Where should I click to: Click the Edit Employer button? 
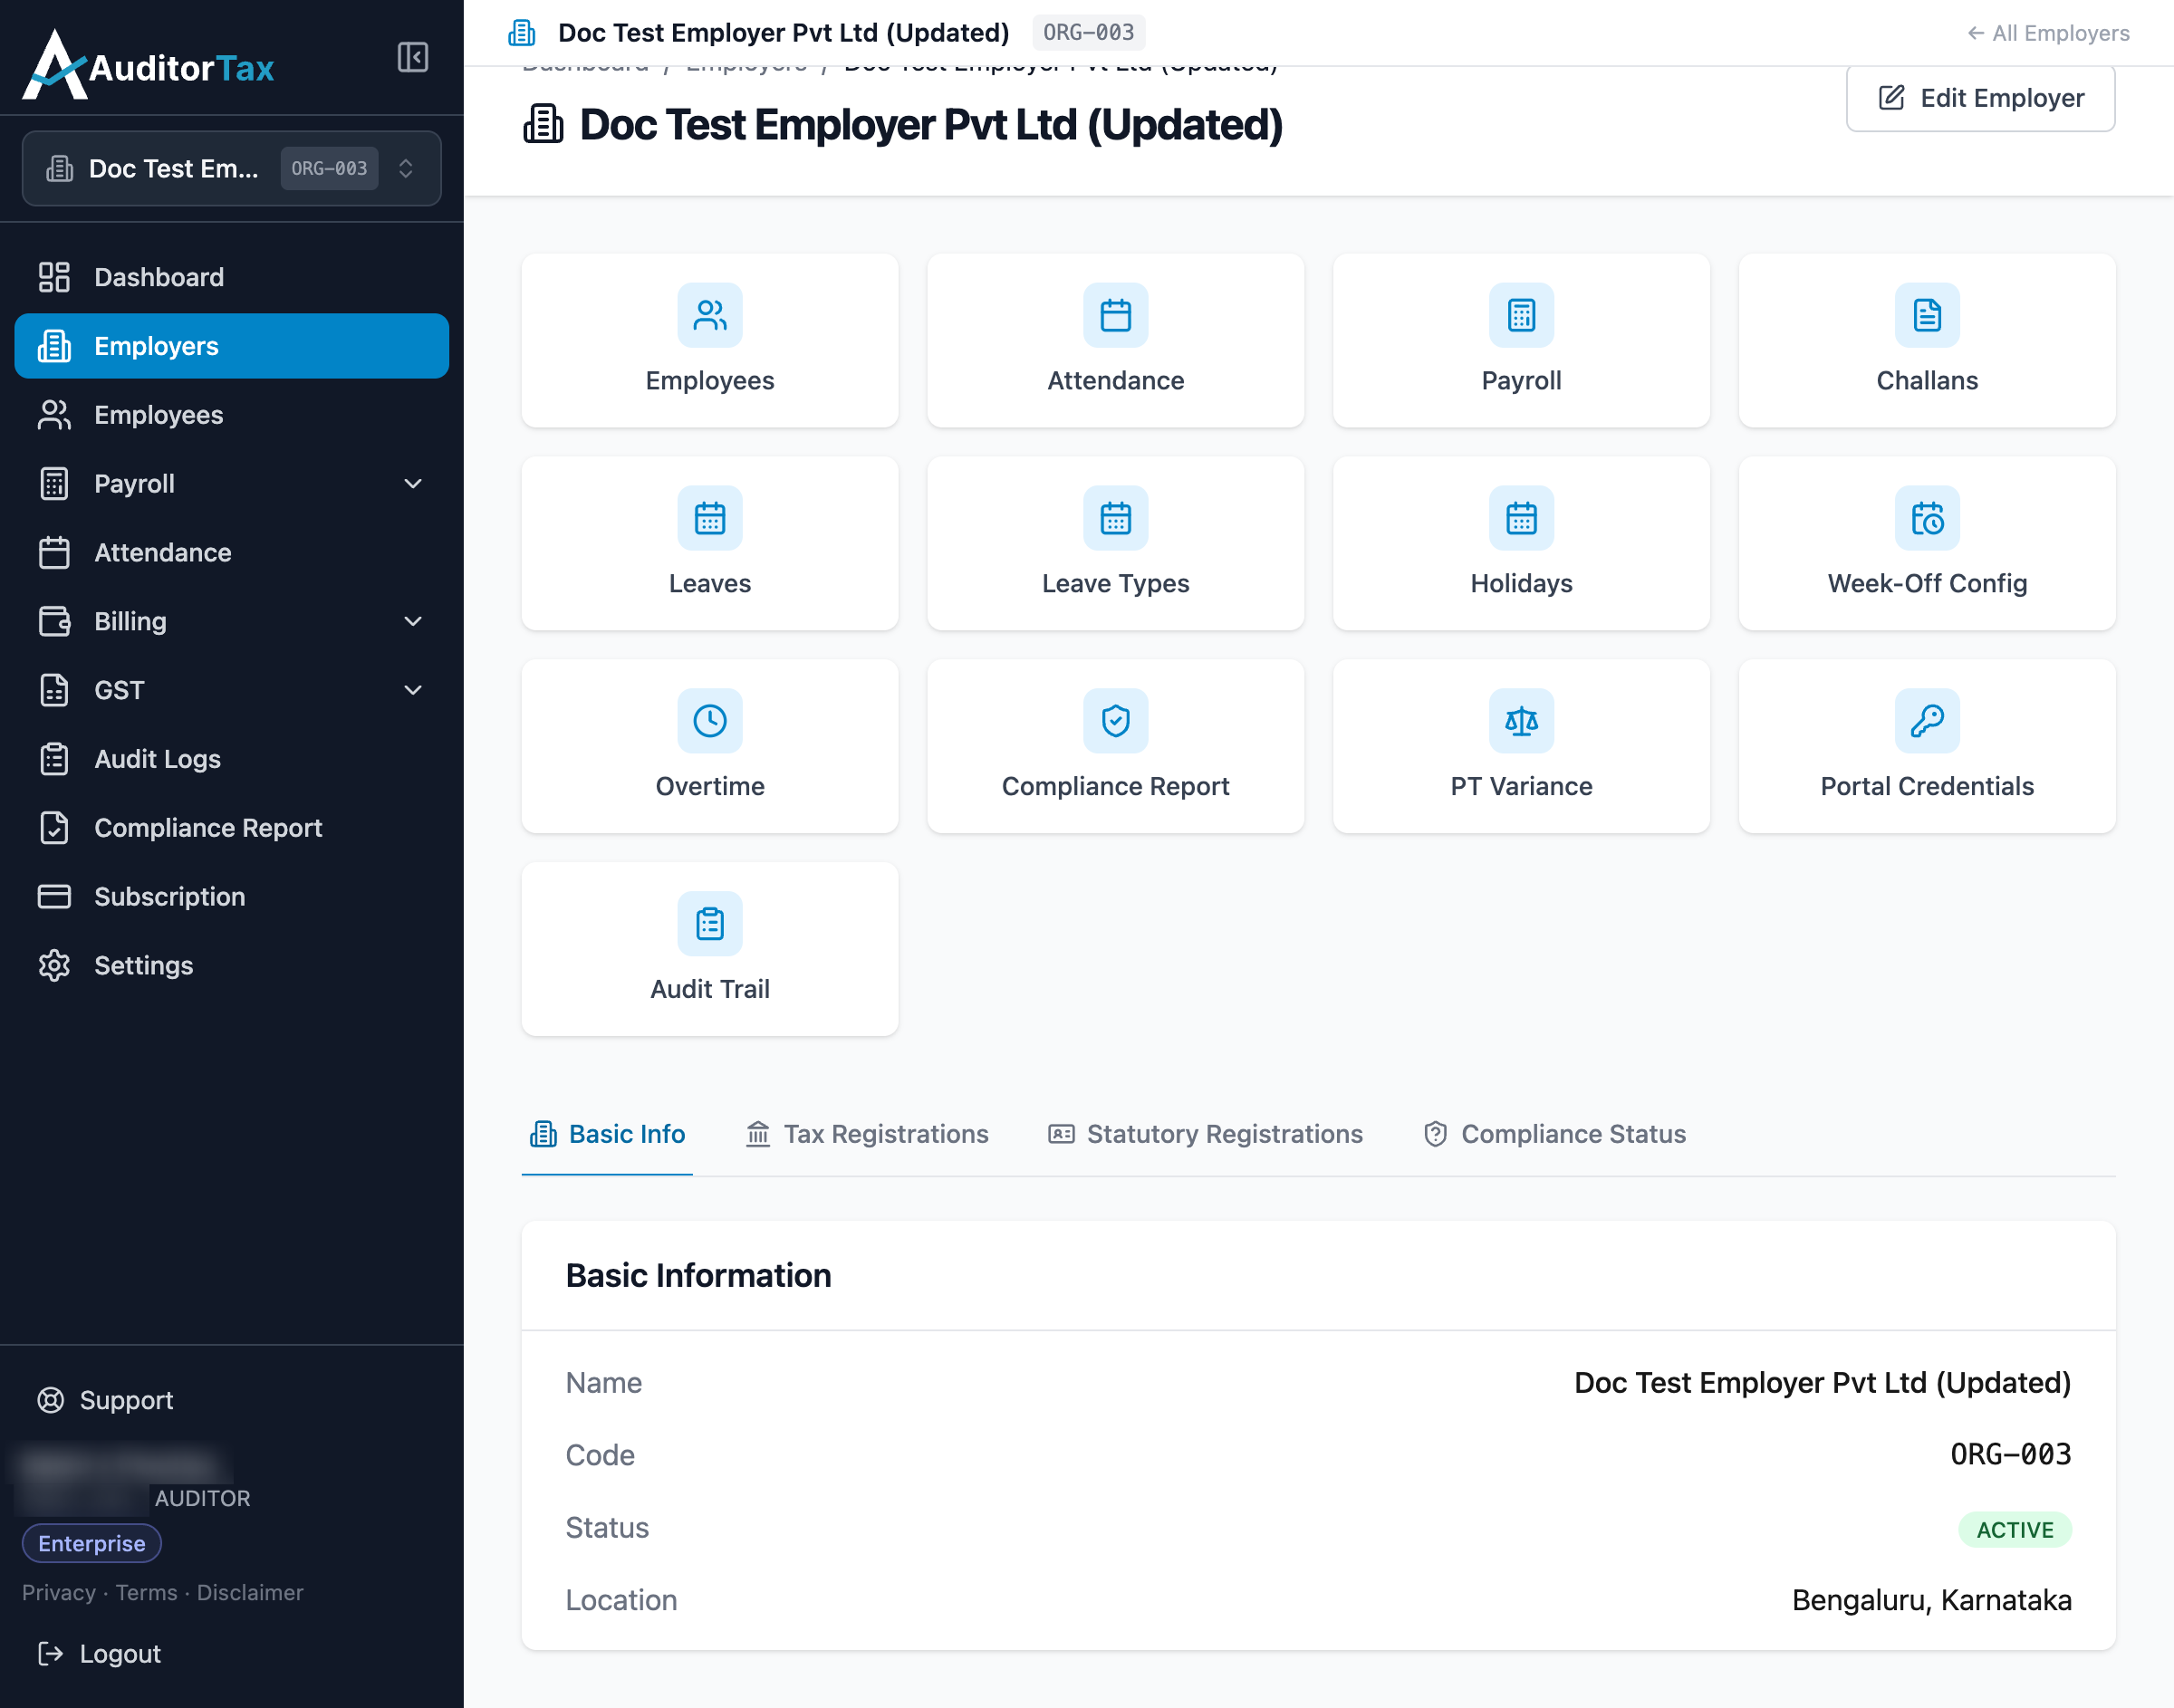point(1980,98)
